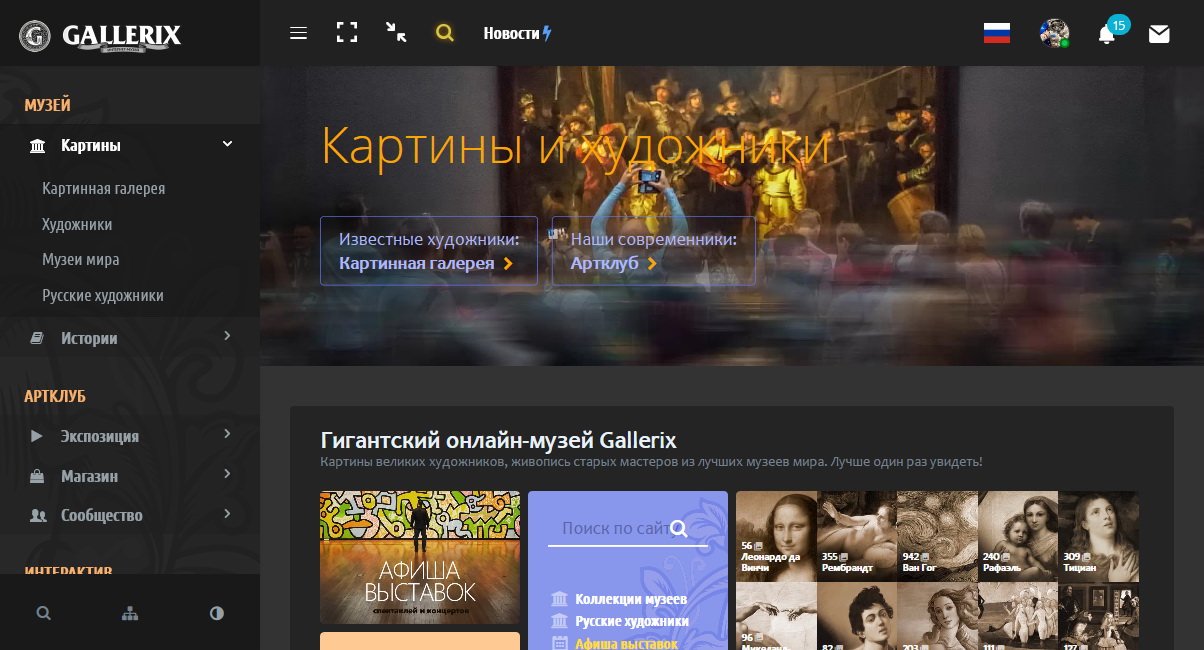Click the museum icon beside Картины
The width and height of the screenshot is (1204, 650).
[38, 146]
